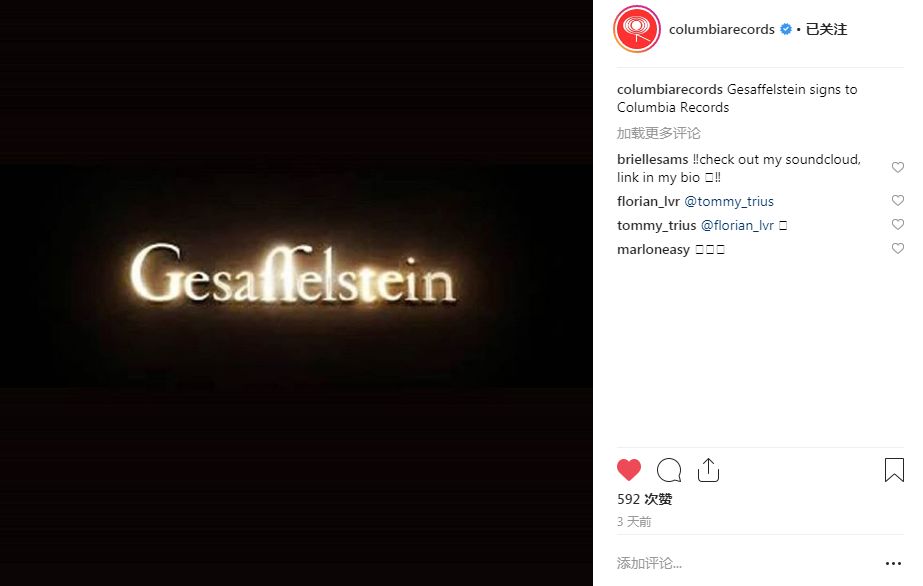923x586 pixels.
Task: Click the 添加评论 comment input field
Action: (745, 564)
